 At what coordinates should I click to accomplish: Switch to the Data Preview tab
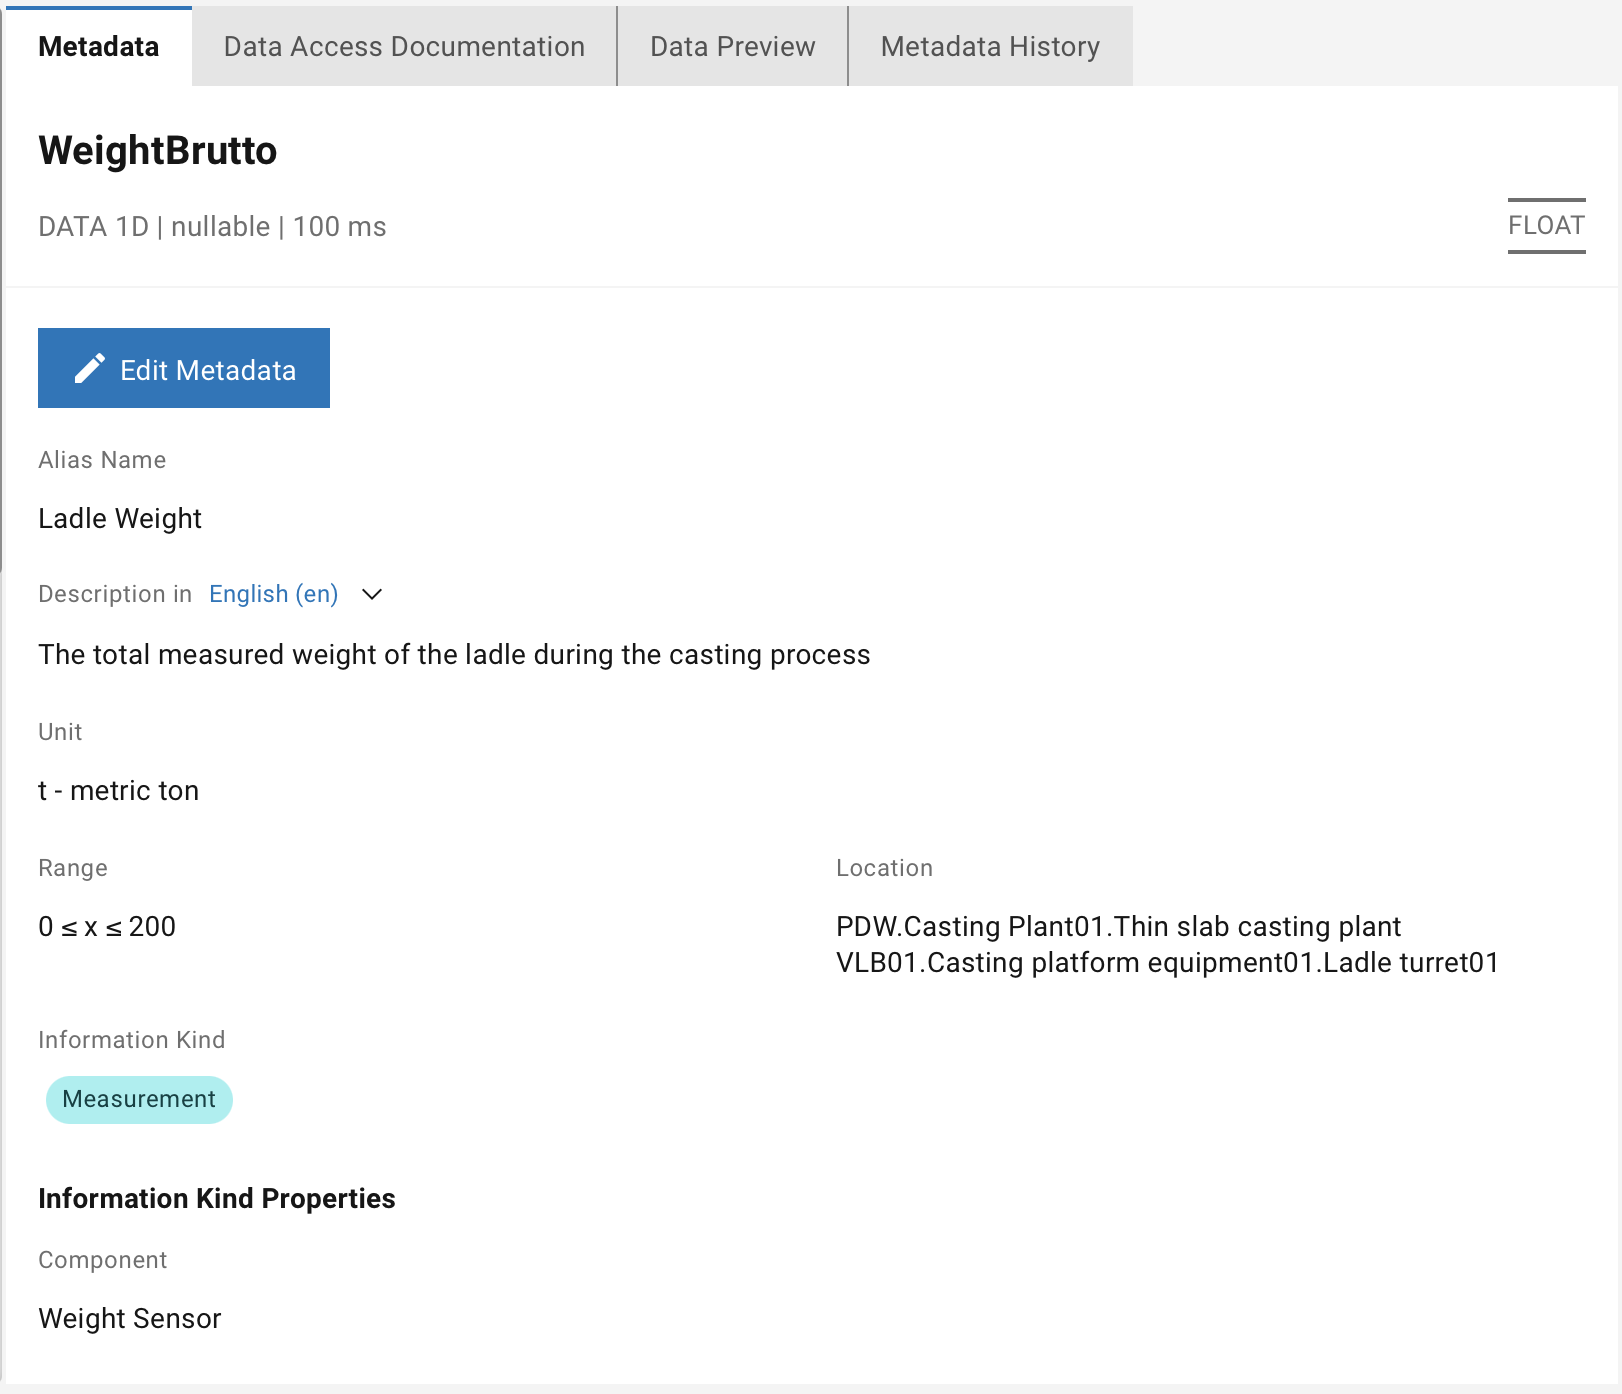pos(732,47)
